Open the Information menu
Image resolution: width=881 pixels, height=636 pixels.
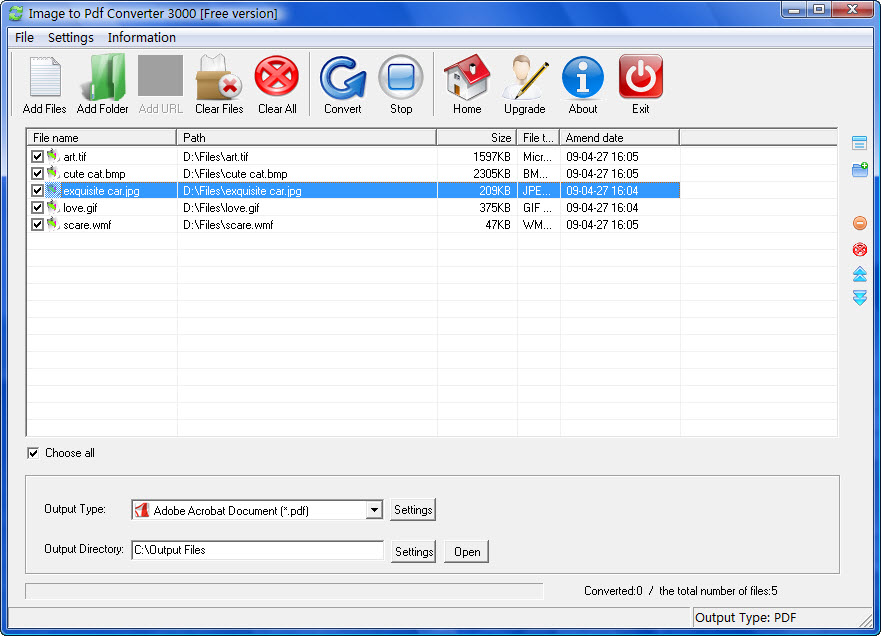(x=141, y=37)
